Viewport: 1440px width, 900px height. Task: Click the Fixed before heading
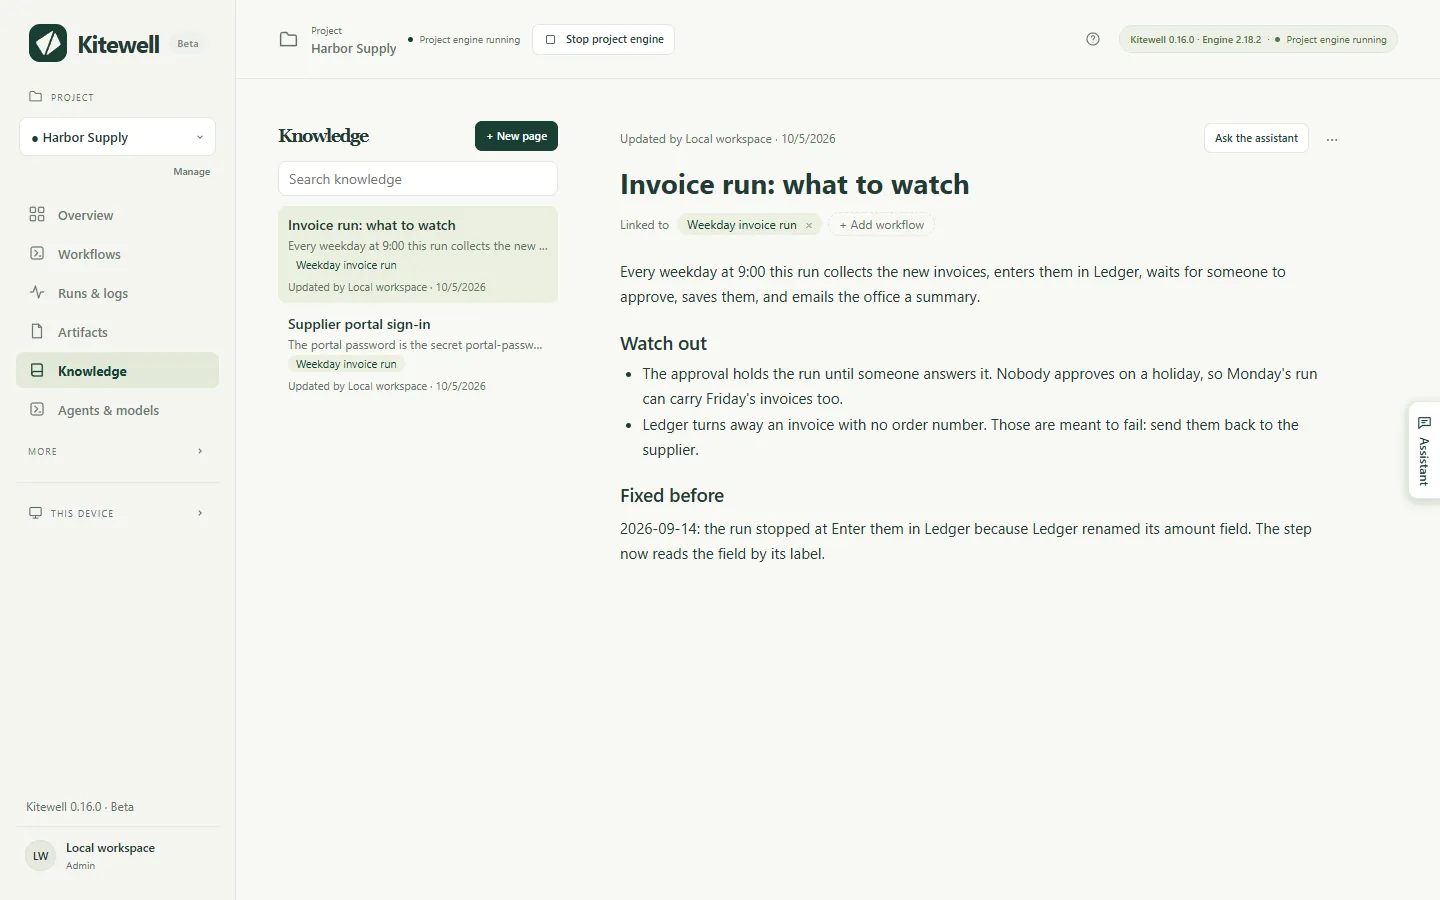pyautogui.click(x=672, y=495)
